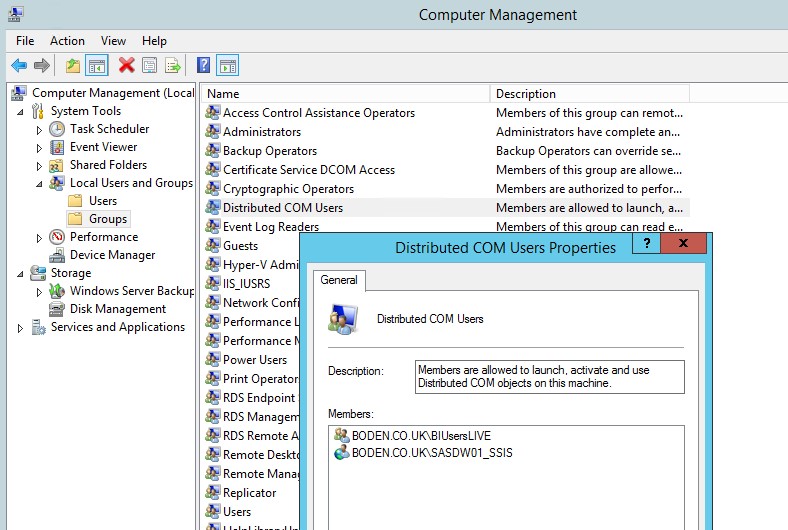Click 'Backup Operators can override se...' description
Viewport: 788px width, 530px height.
click(x=588, y=151)
